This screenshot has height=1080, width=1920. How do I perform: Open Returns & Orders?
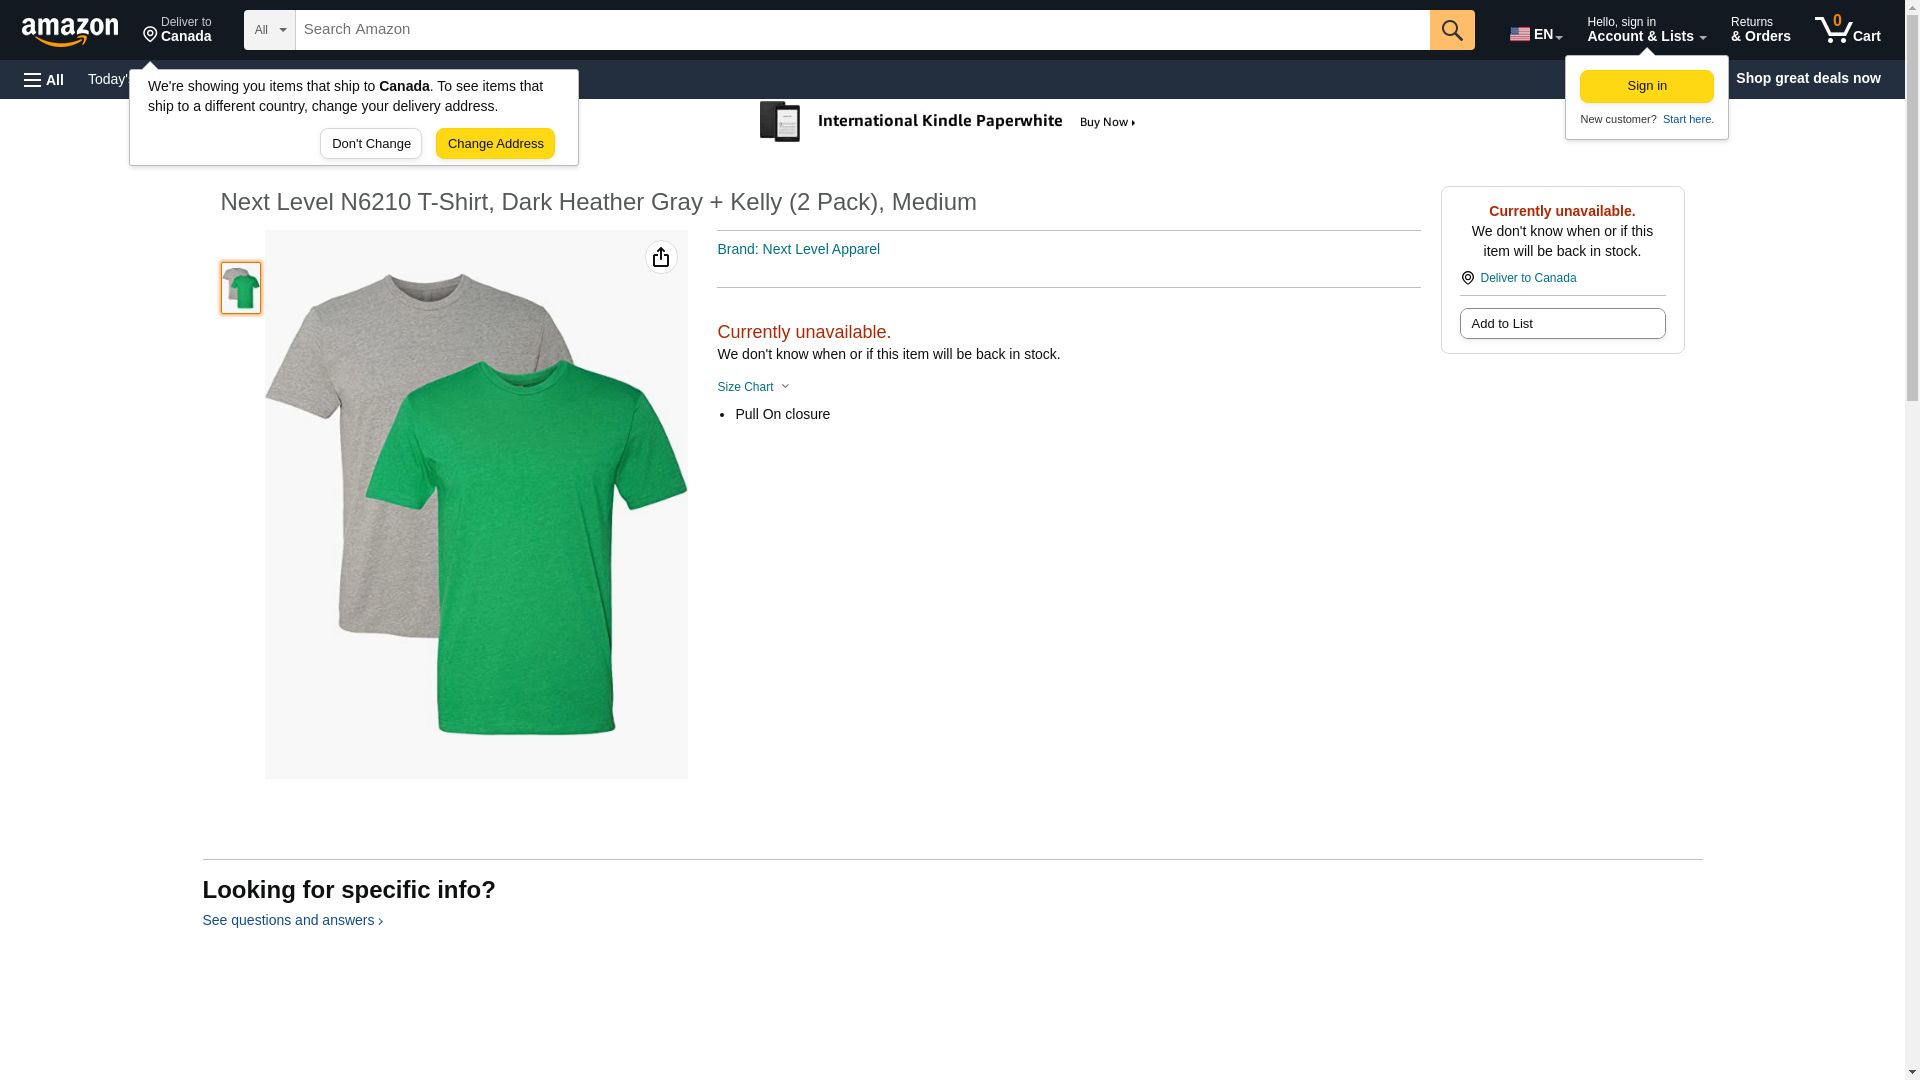pos(1759,30)
